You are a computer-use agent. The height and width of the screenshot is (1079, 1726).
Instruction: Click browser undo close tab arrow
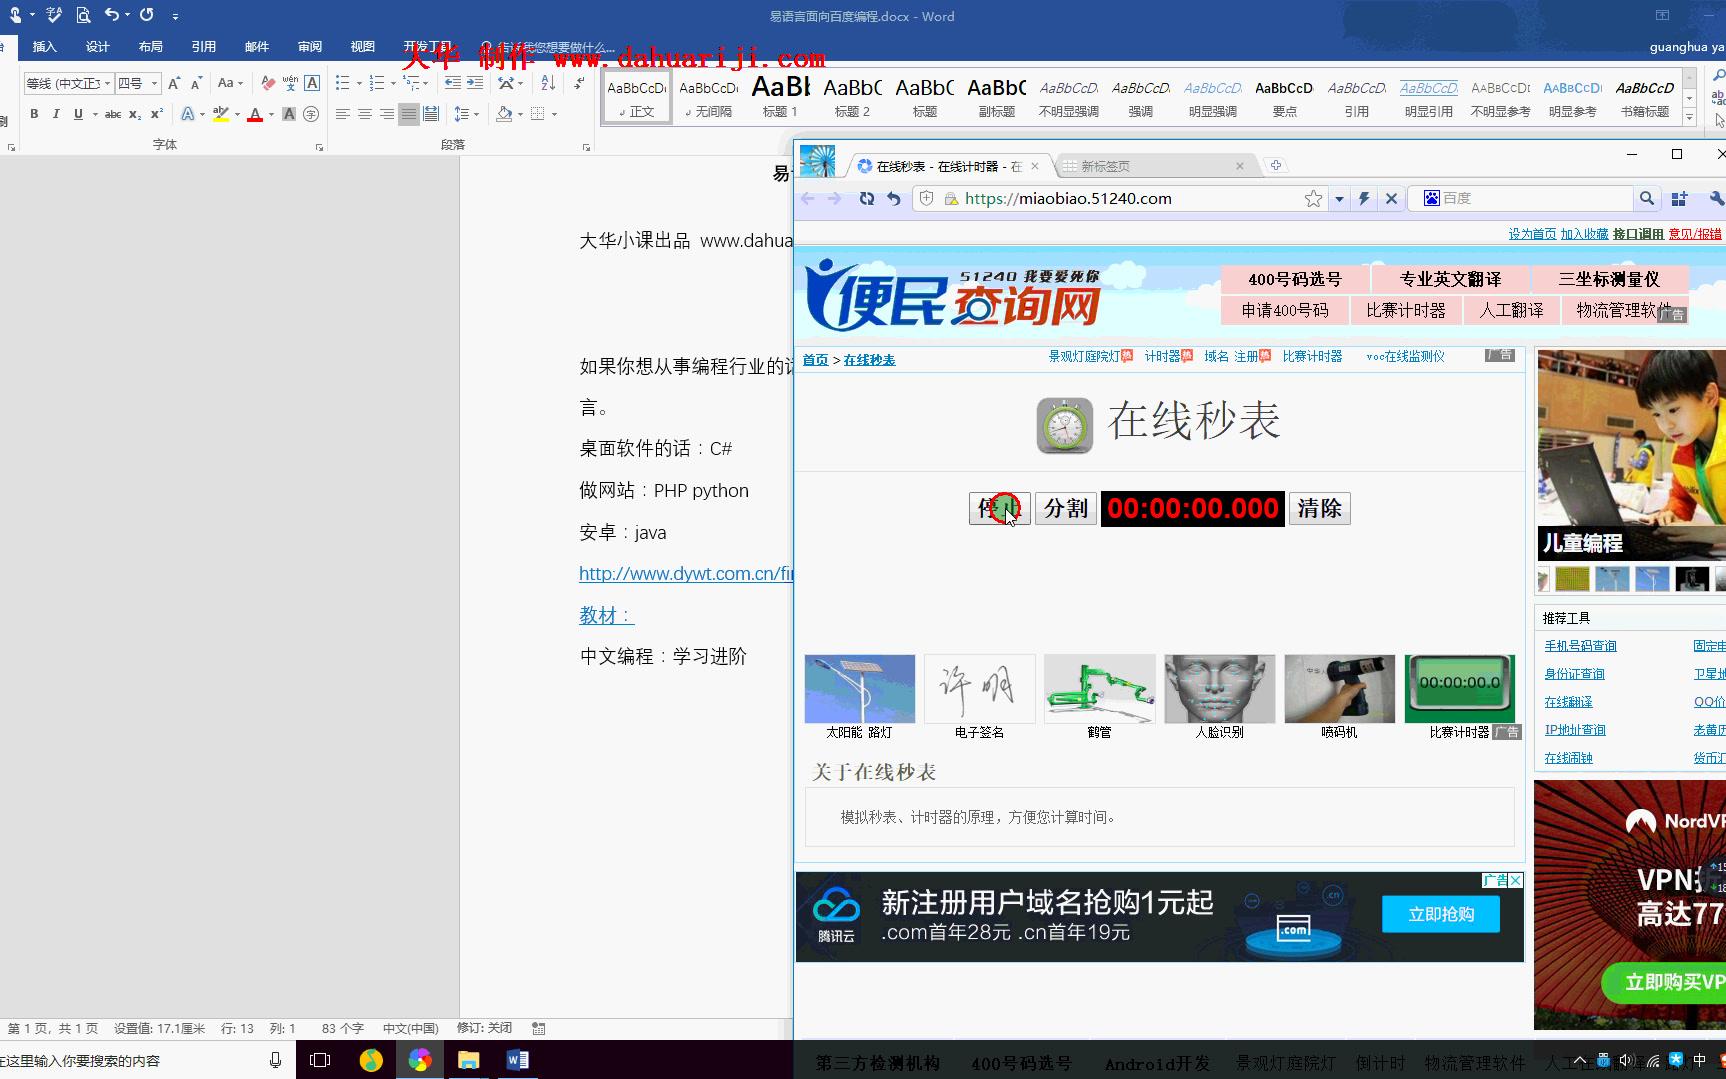click(894, 198)
